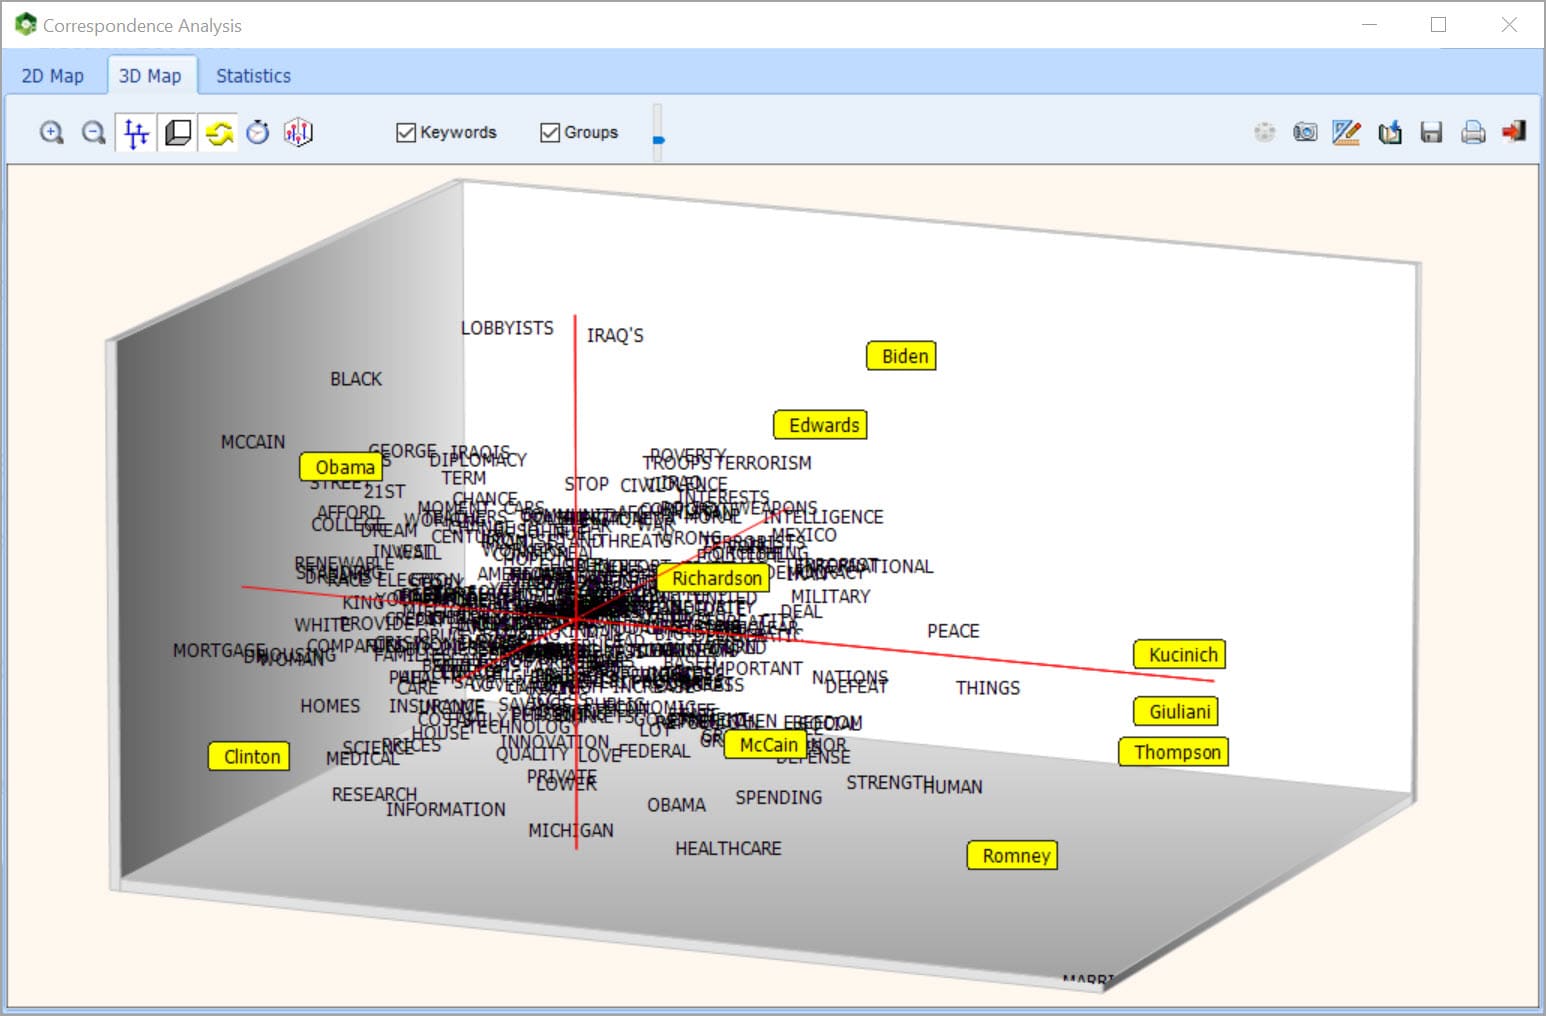Click the stopwatch icon in toolbar
Viewport: 1546px width, 1016px height.
point(258,132)
